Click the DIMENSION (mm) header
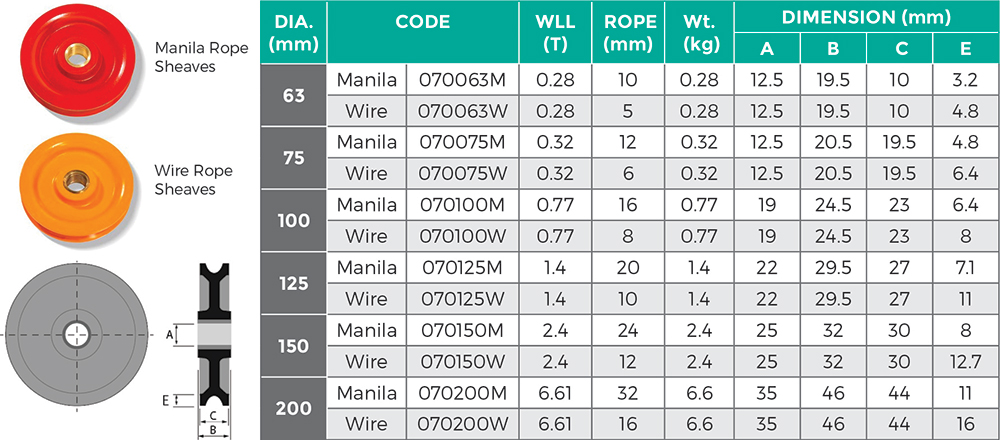 865,17
